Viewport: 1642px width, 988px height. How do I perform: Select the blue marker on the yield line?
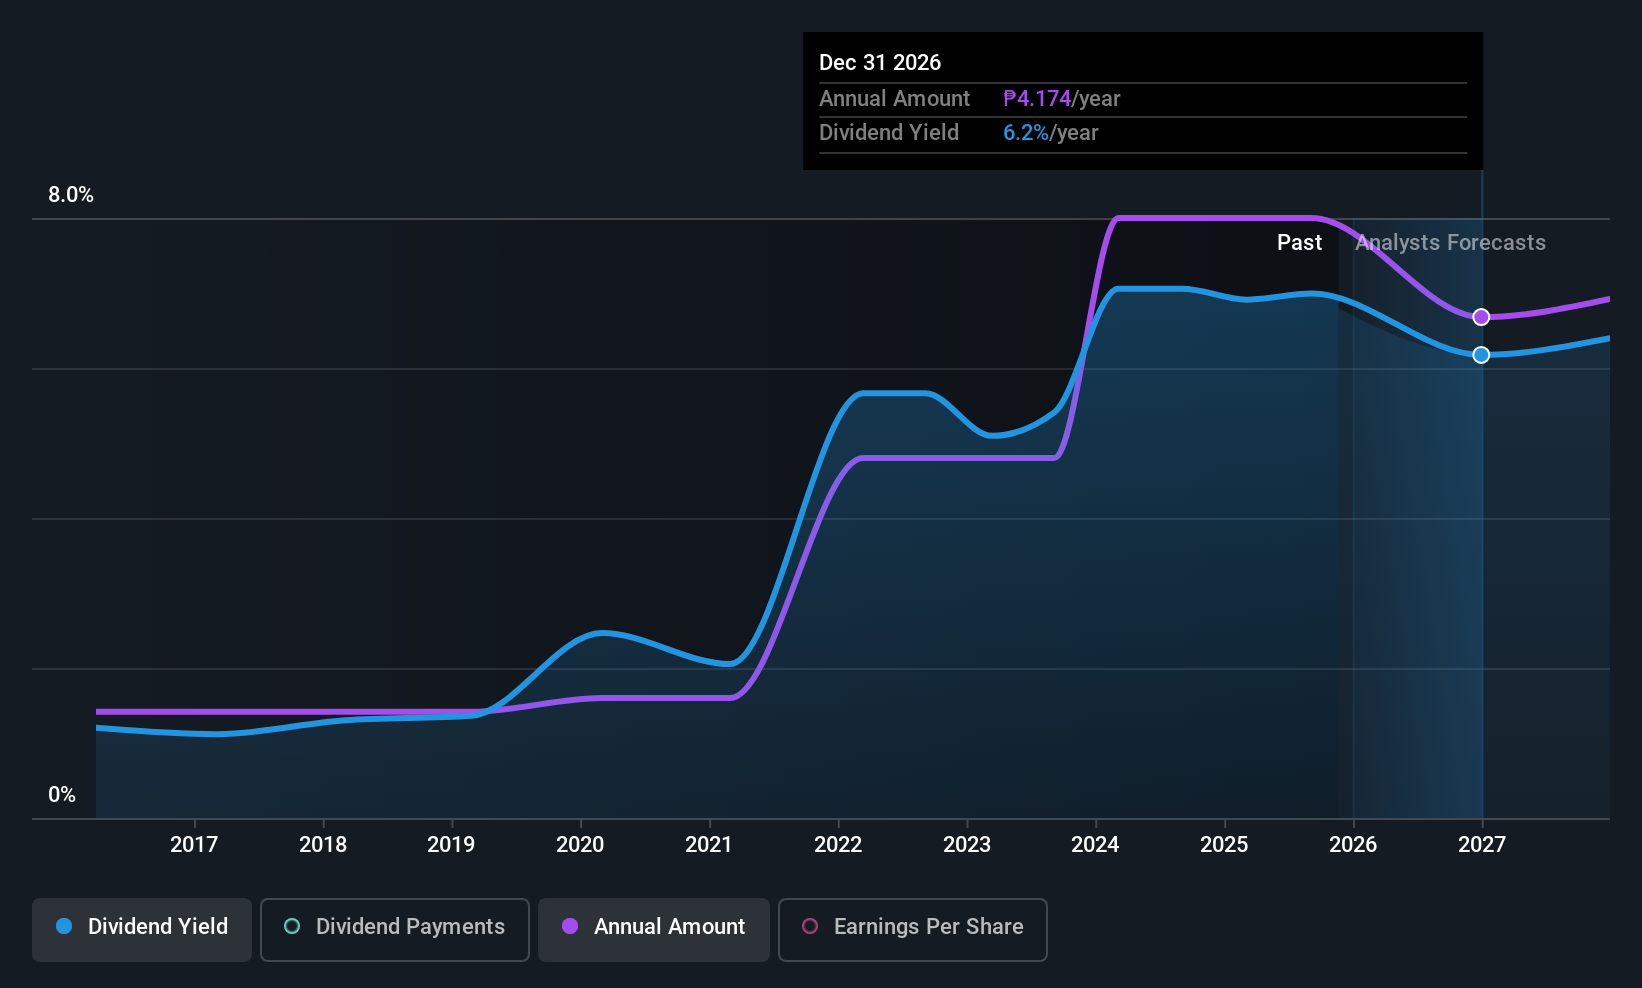[1482, 354]
